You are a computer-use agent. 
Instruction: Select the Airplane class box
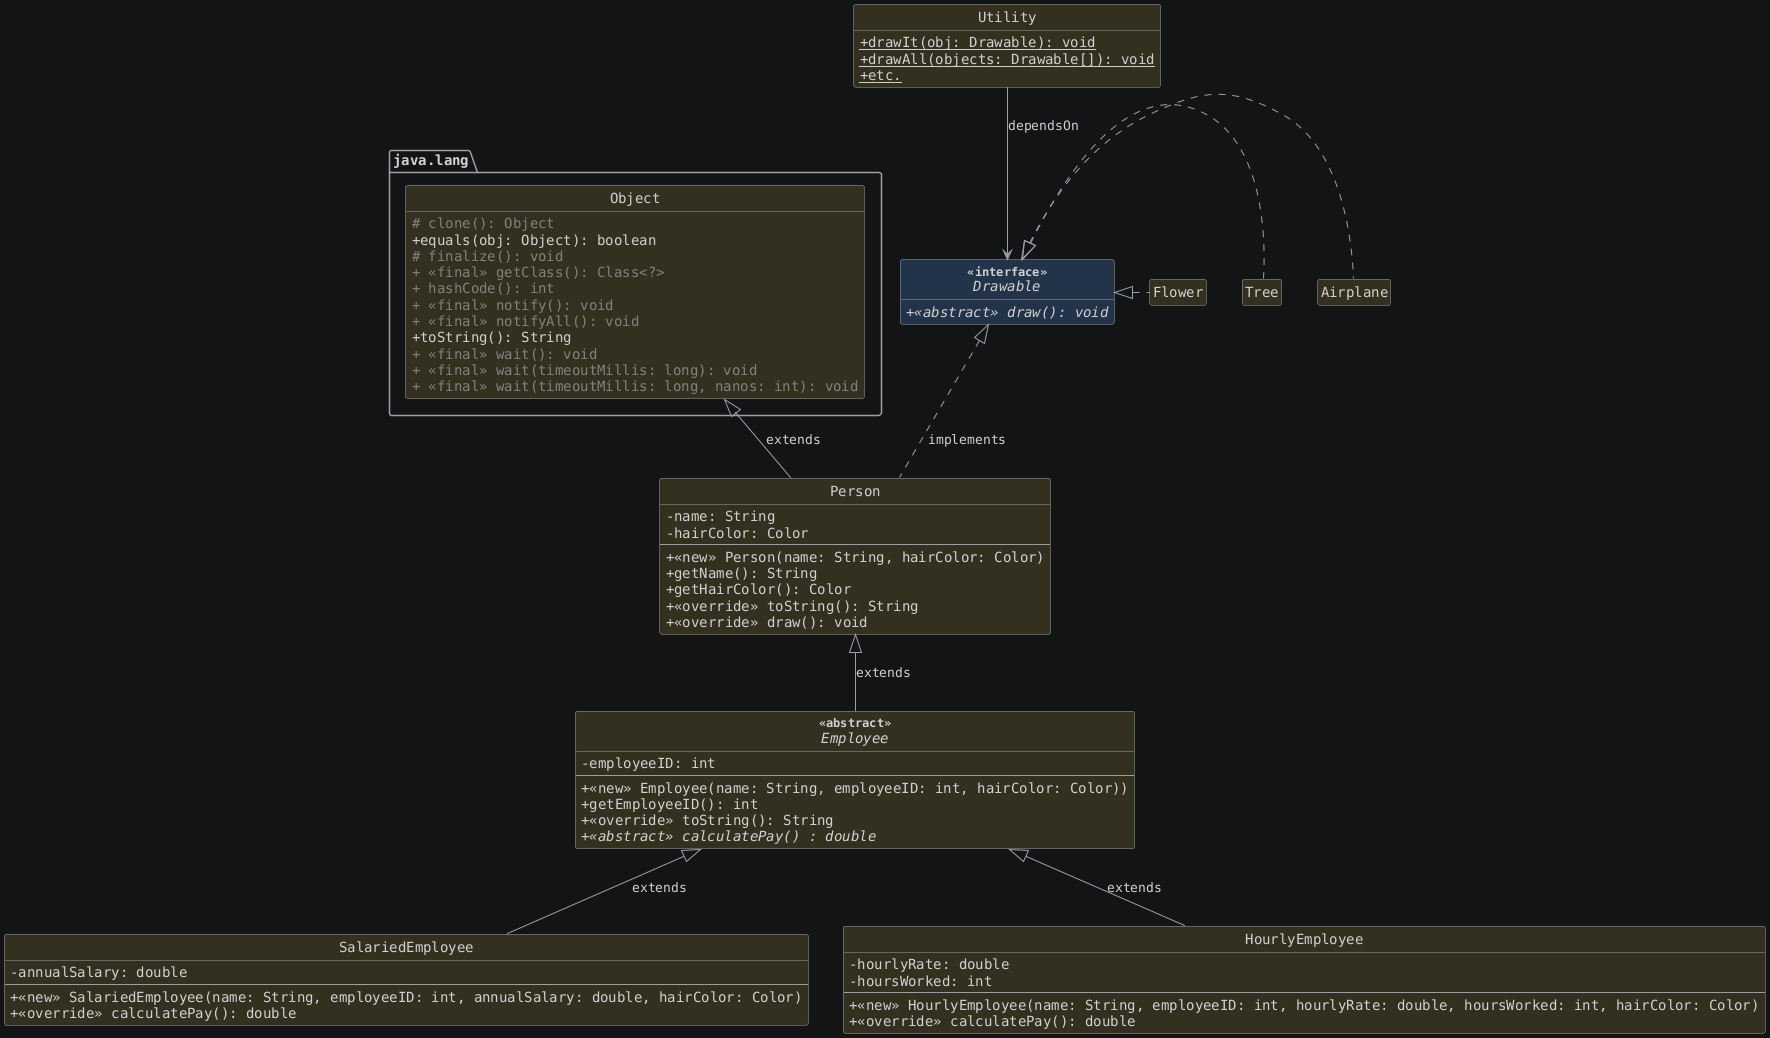pyautogui.click(x=1354, y=293)
